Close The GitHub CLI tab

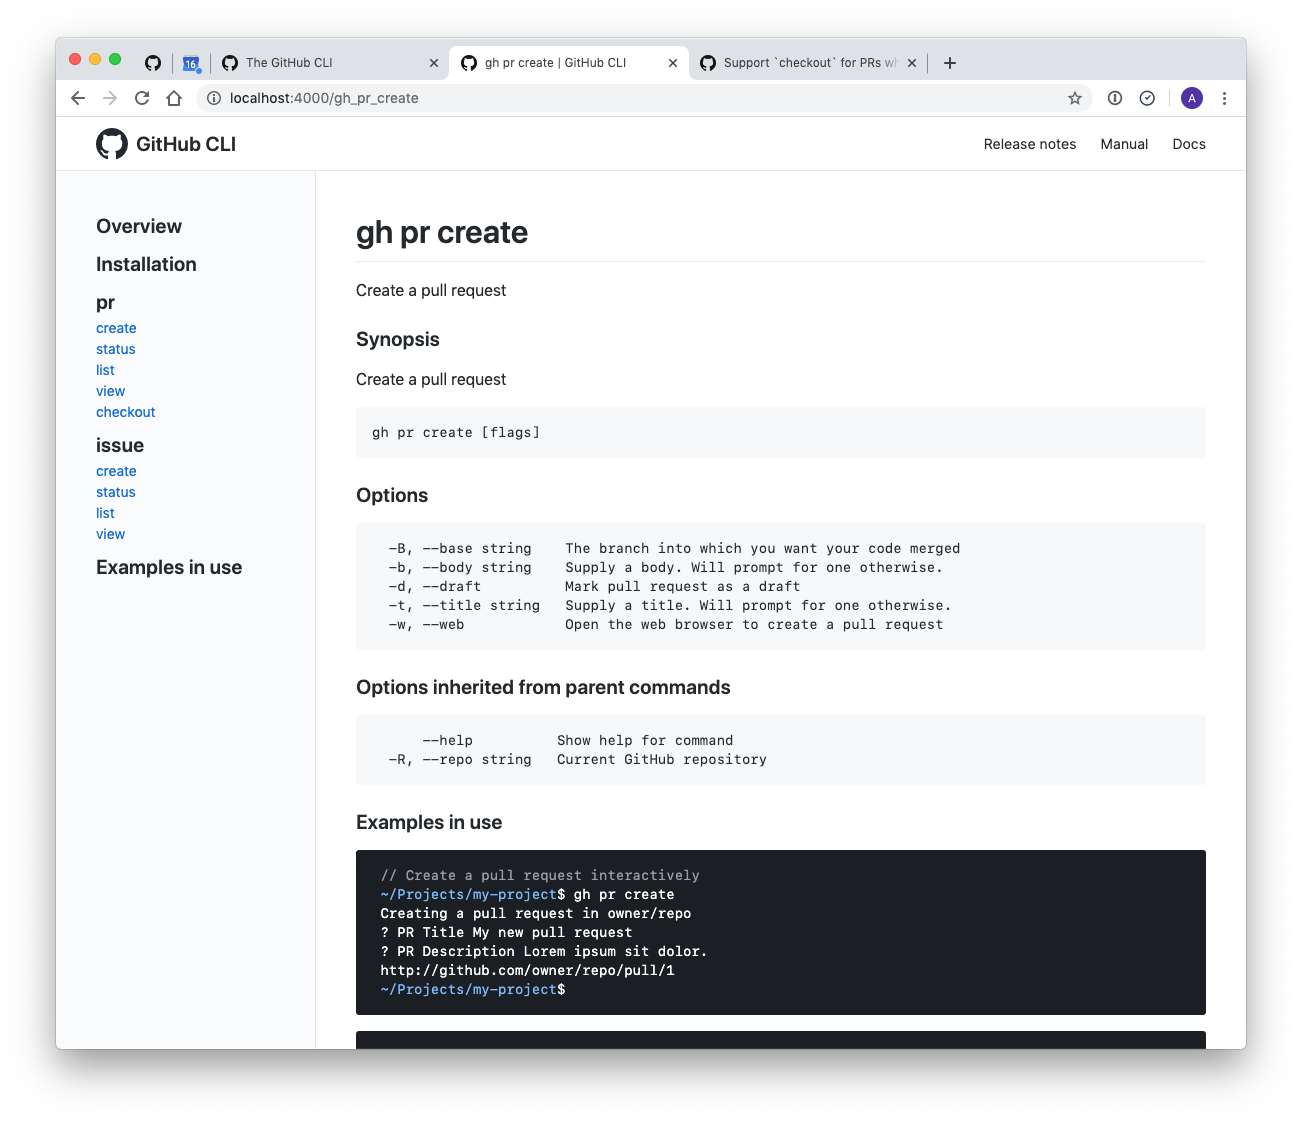(x=433, y=63)
